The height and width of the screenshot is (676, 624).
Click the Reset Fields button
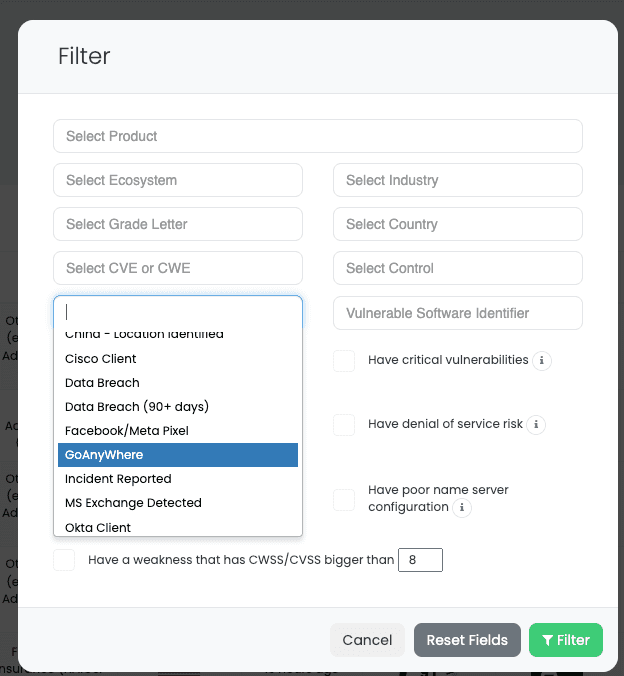point(467,640)
